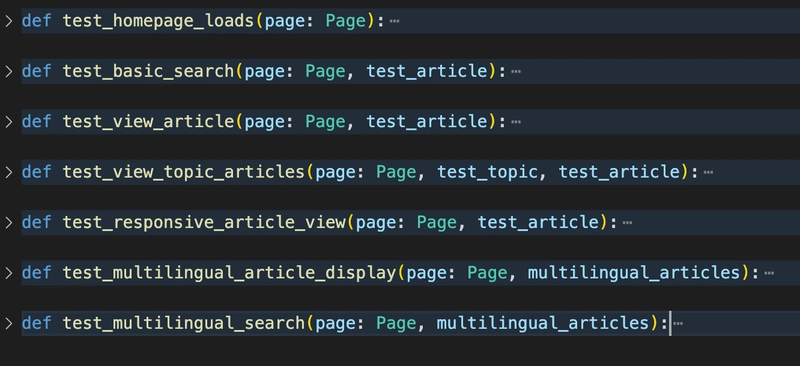Click the page parameter in test_responsive_article_view

click(376, 223)
